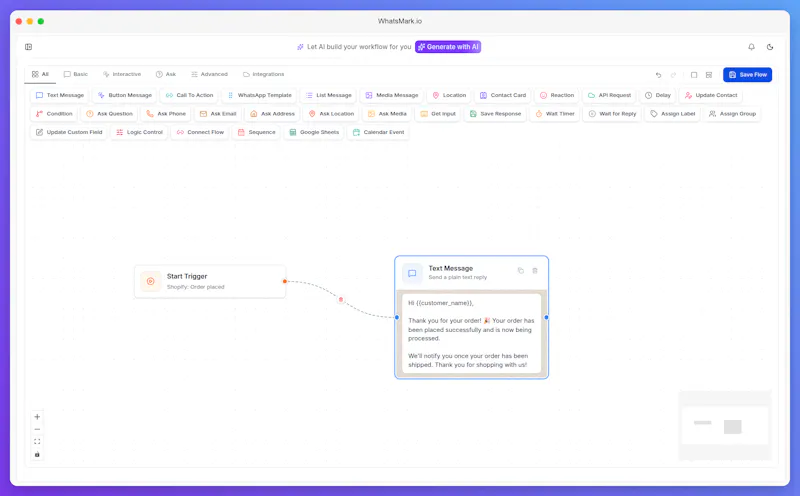
Task: Add a Call To Action node
Action: pyautogui.click(x=189, y=95)
